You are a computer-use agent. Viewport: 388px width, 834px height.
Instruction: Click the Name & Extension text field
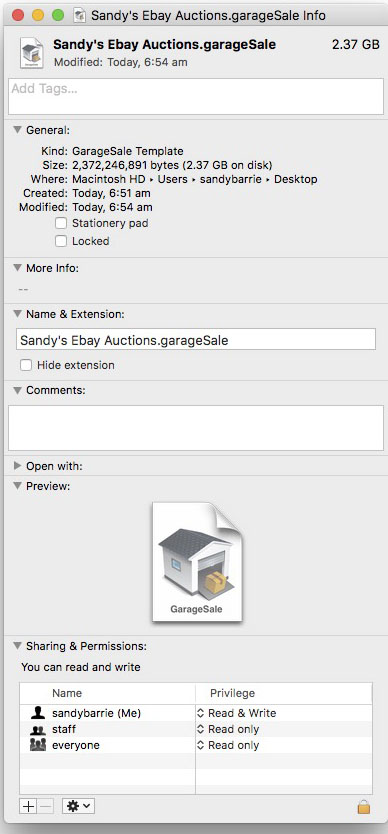click(x=196, y=339)
